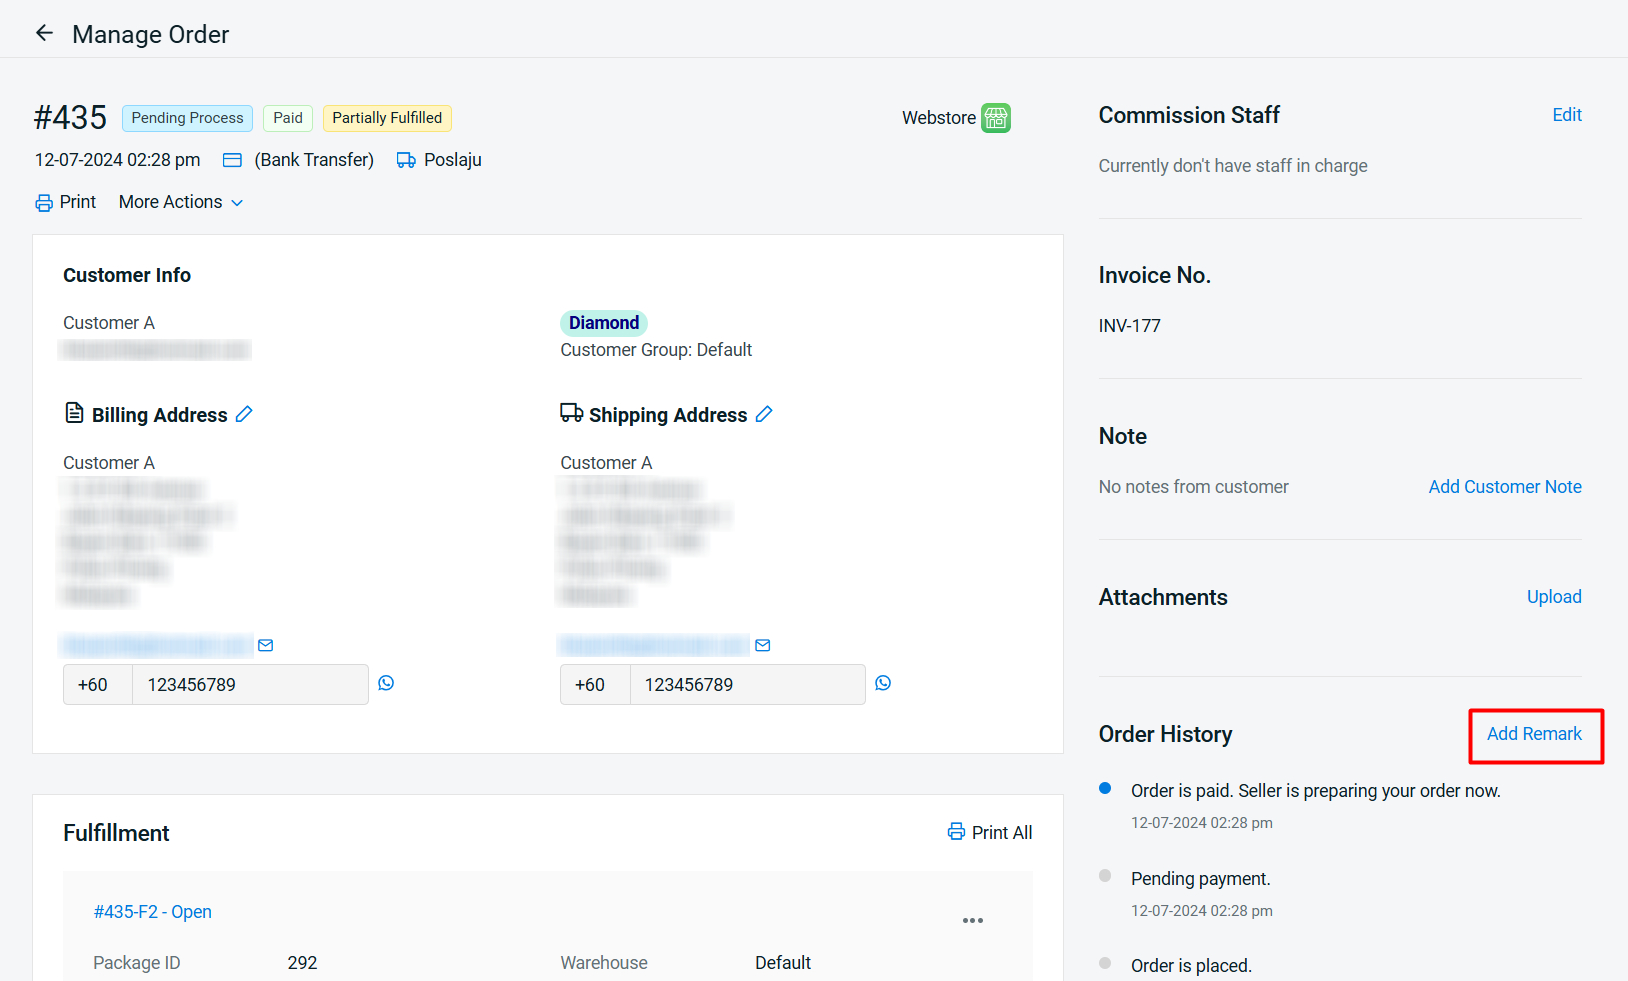
Task: Open fulfillment #435-F2 - Open link
Action: pyautogui.click(x=152, y=912)
